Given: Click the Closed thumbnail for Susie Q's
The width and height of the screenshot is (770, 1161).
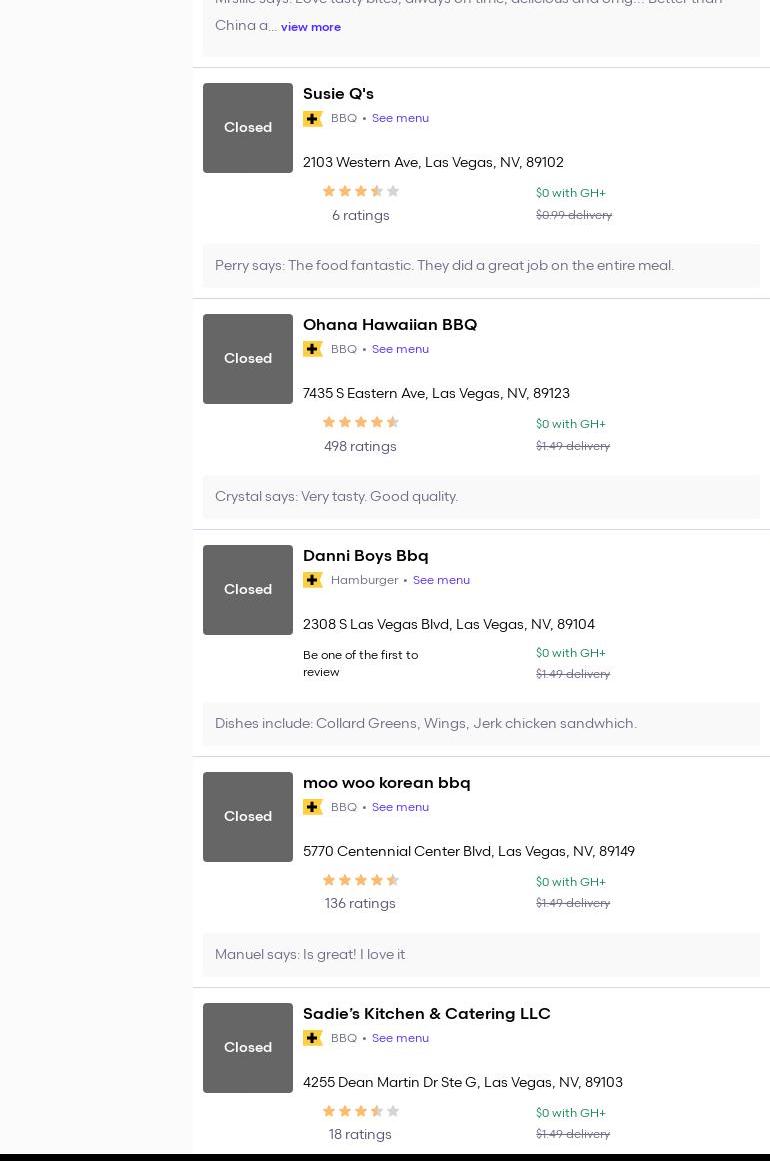Looking at the screenshot, I should (x=248, y=128).
